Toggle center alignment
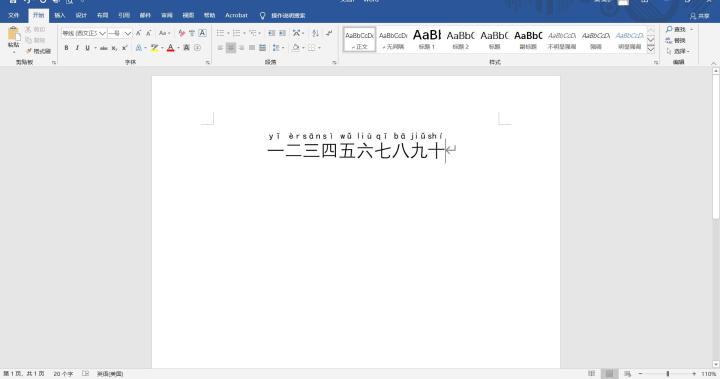This screenshot has height=379, width=720. (231, 48)
